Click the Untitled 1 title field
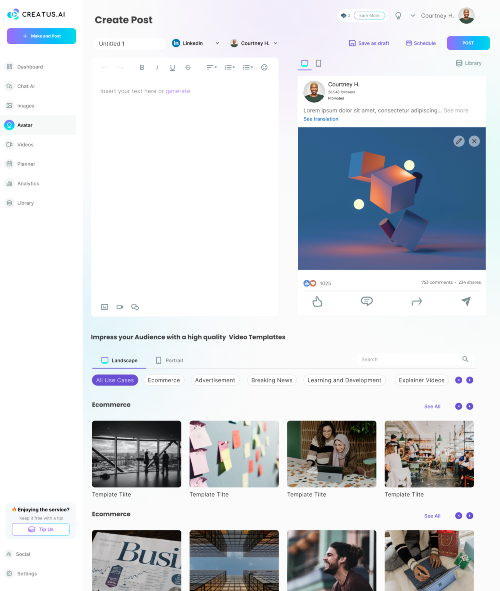This screenshot has height=591, width=500. coord(129,43)
